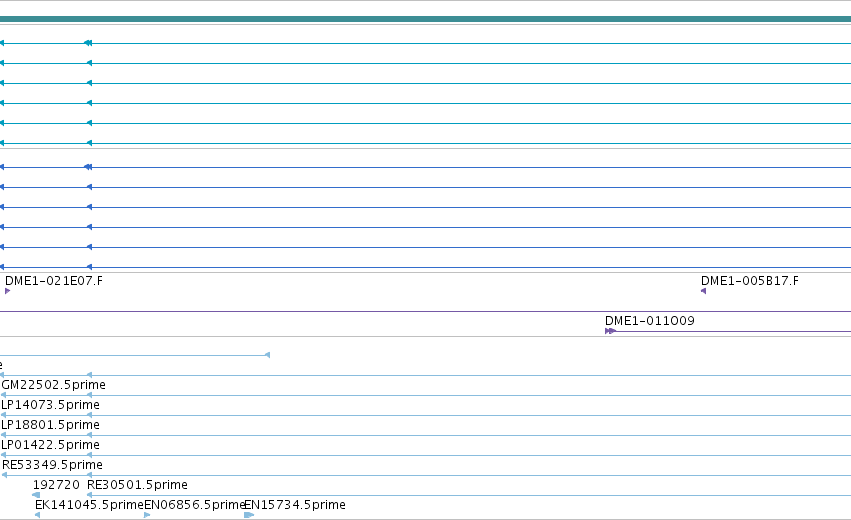Open the LP14073.5prime EST label
This screenshot has height=520, width=851.
(x=50, y=405)
